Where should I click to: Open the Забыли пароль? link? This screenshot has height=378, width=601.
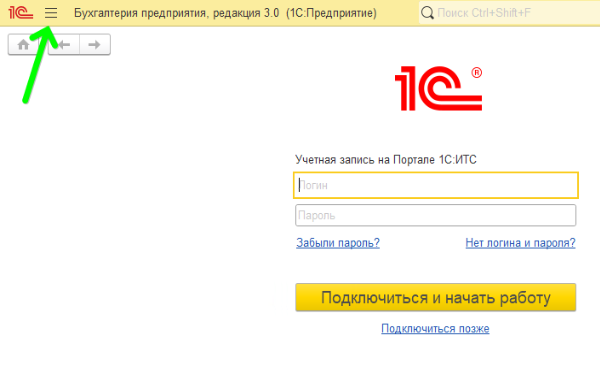coord(338,243)
